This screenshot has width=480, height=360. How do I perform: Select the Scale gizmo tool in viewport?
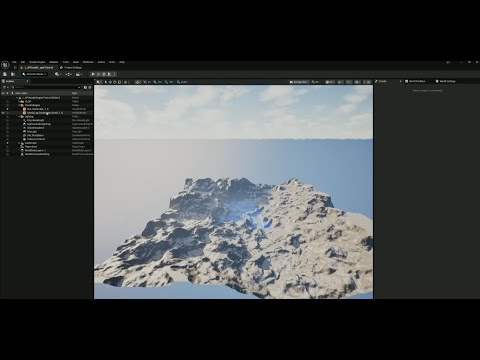[120, 82]
